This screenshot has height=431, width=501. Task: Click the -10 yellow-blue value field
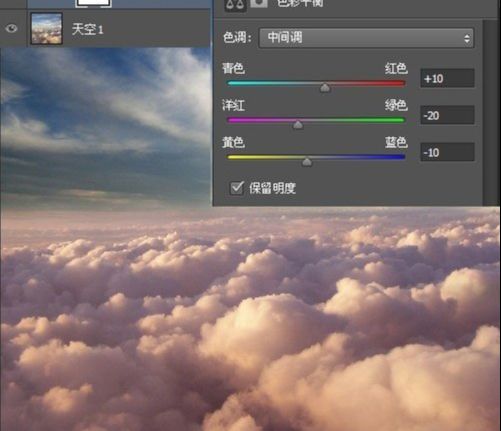[x=447, y=152]
